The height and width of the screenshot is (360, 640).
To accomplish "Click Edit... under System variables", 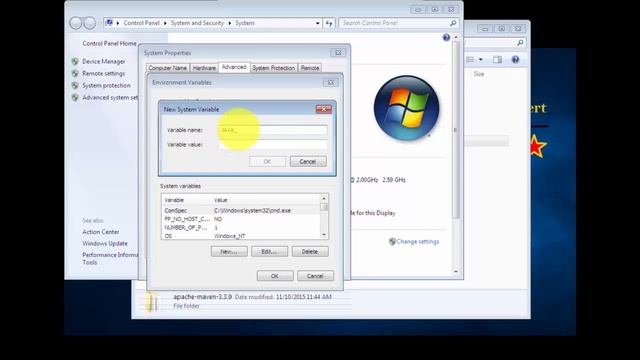I will [269, 252].
